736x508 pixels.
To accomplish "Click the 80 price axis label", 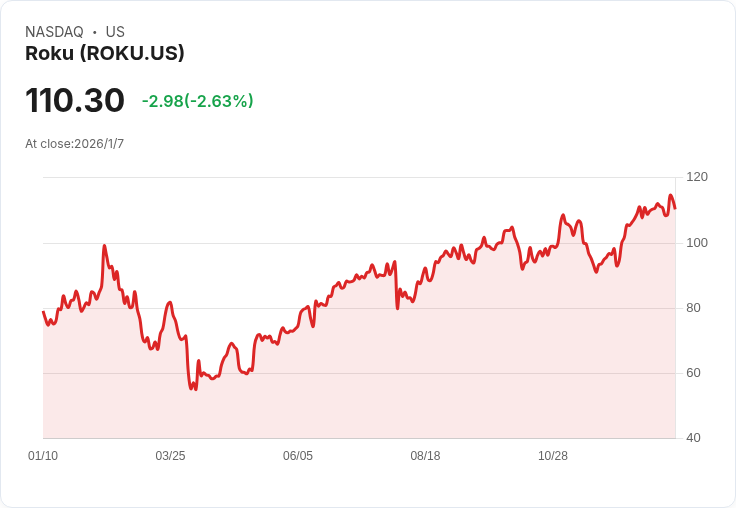I will [693, 308].
